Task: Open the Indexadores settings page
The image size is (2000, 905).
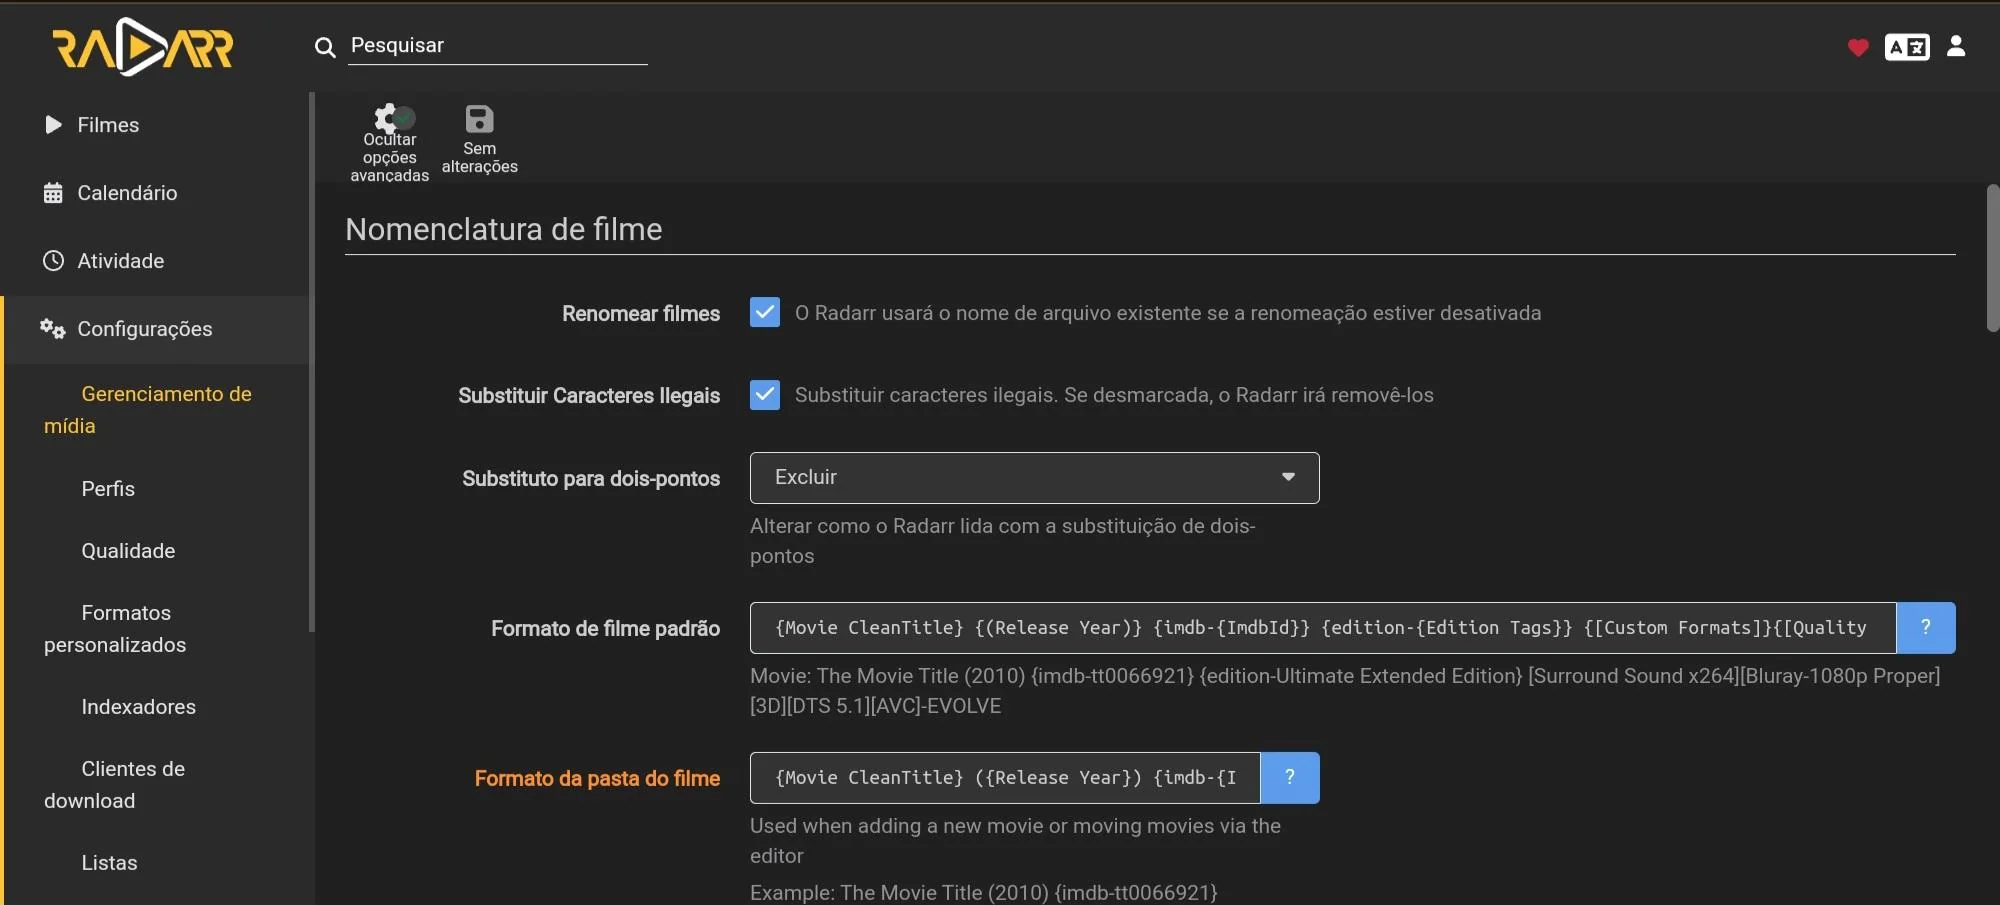Action: [138, 707]
